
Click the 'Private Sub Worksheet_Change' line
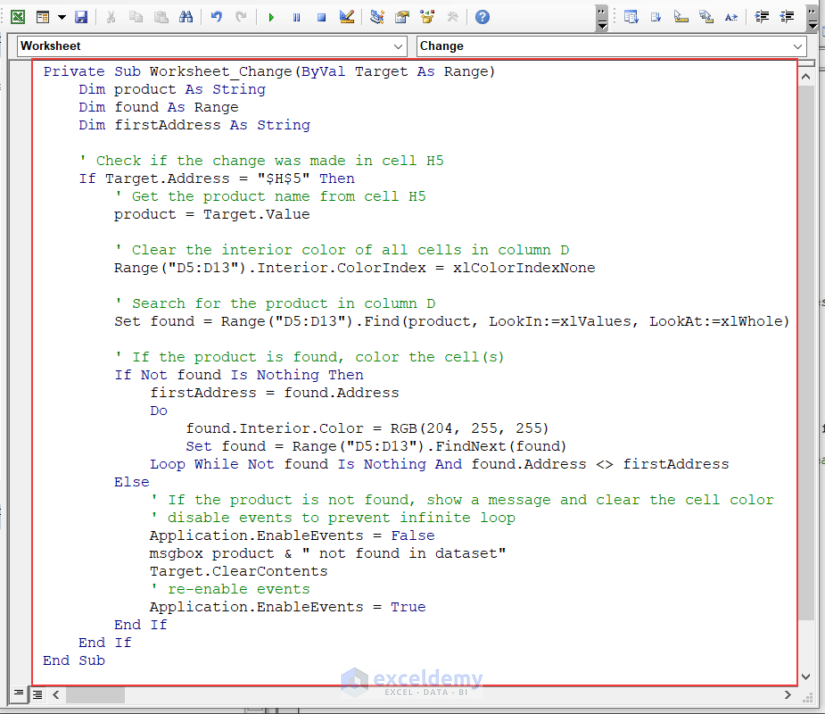[x=269, y=72]
